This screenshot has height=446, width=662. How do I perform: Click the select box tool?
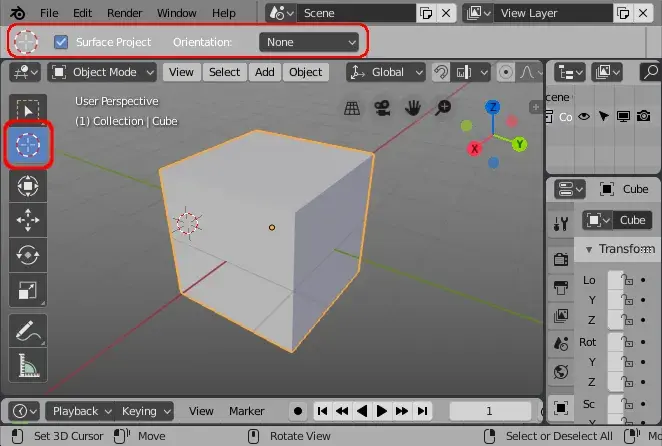click(28, 110)
